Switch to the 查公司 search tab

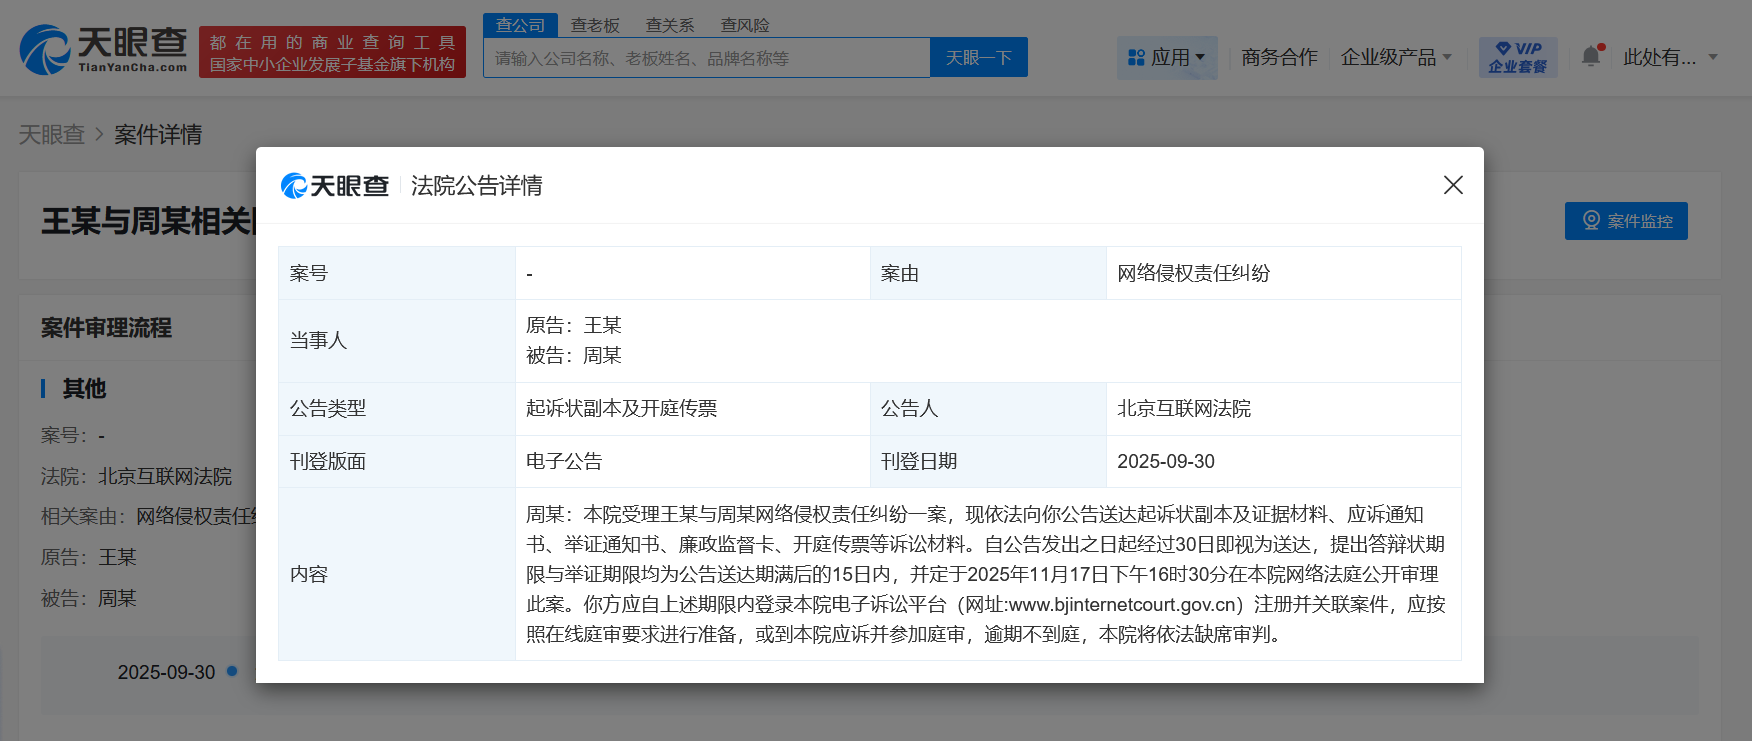coord(520,25)
